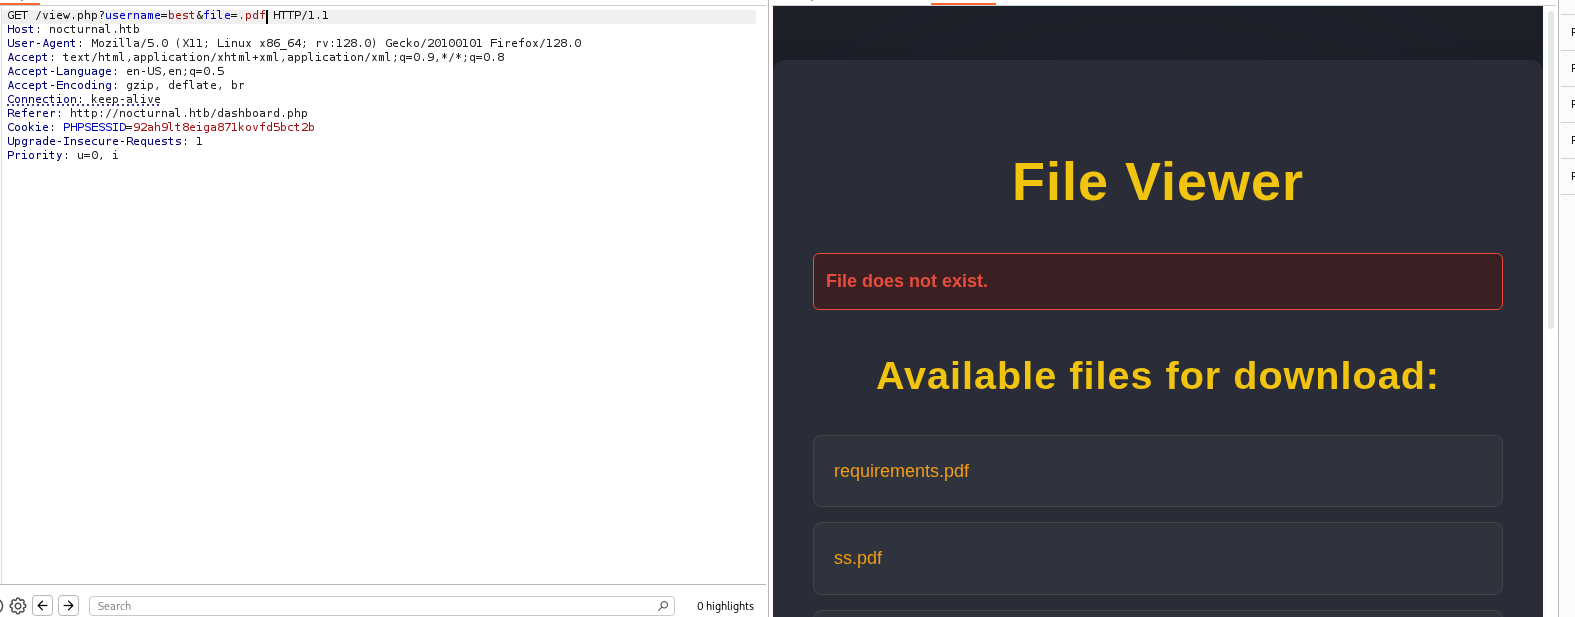Click the magnifier icon in search box
1575x617 pixels.
[x=663, y=606]
